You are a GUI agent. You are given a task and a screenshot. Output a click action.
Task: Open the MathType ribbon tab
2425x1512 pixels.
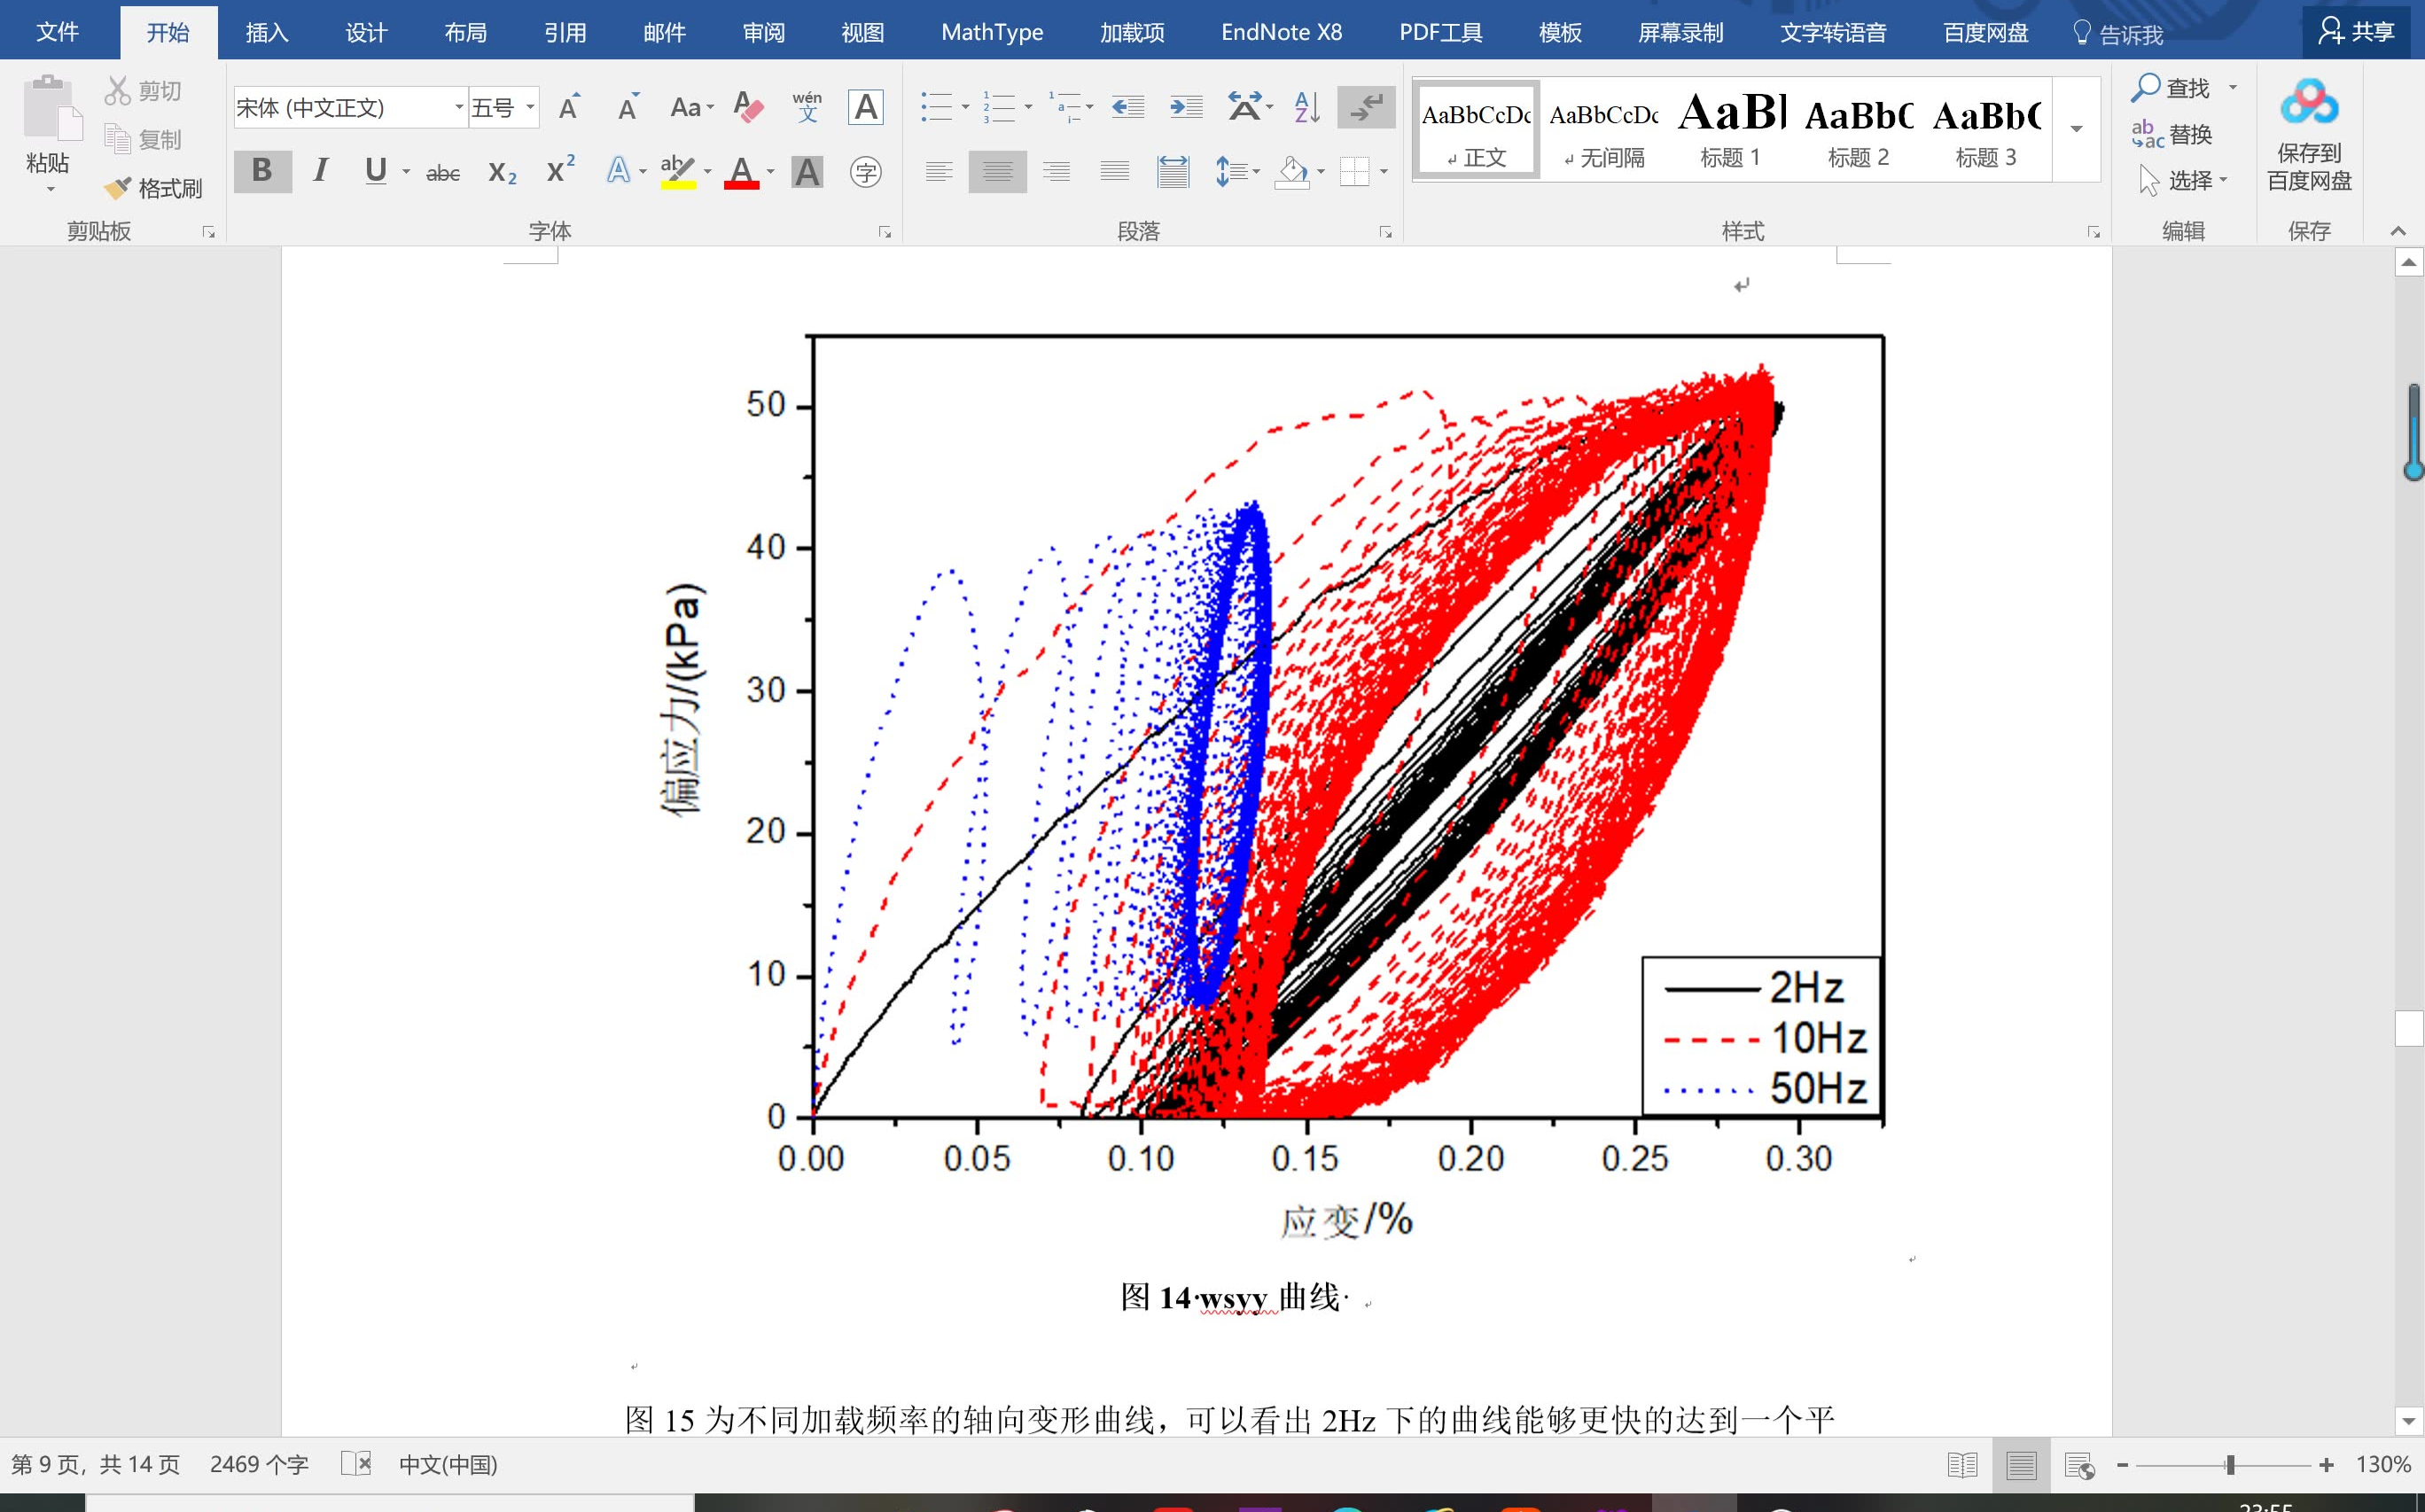coord(991,32)
